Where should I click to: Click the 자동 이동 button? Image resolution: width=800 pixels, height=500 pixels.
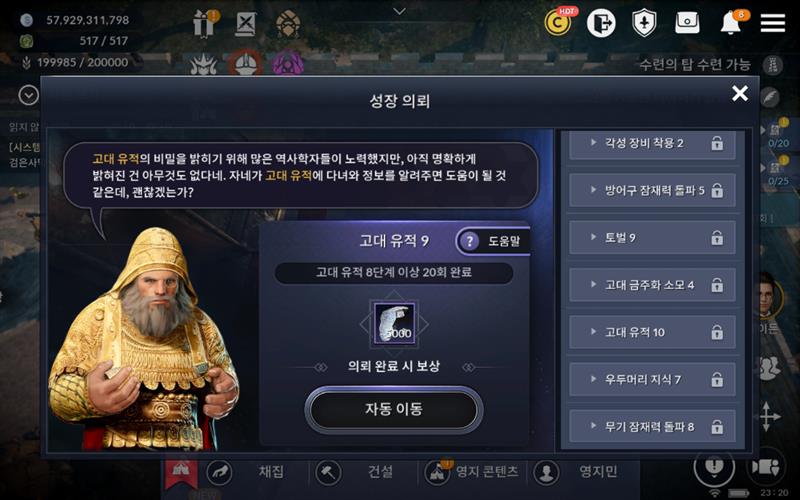[393, 409]
